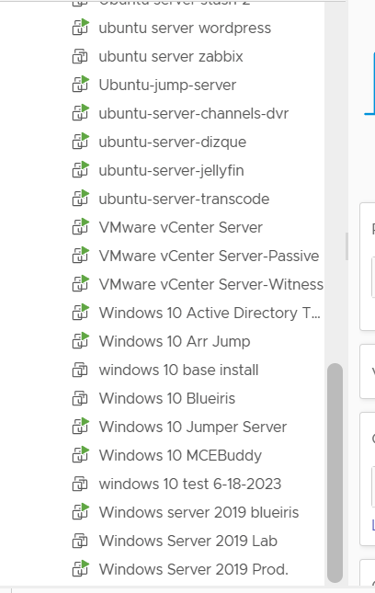Choose the Windows 10 Blueiris VM
The width and height of the screenshot is (375, 593).
(x=167, y=399)
